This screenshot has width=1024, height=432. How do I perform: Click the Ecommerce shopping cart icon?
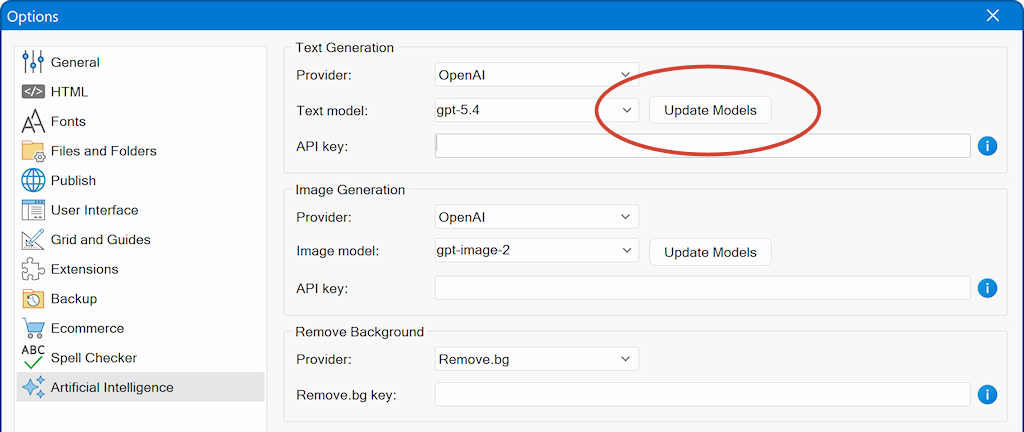coord(33,328)
